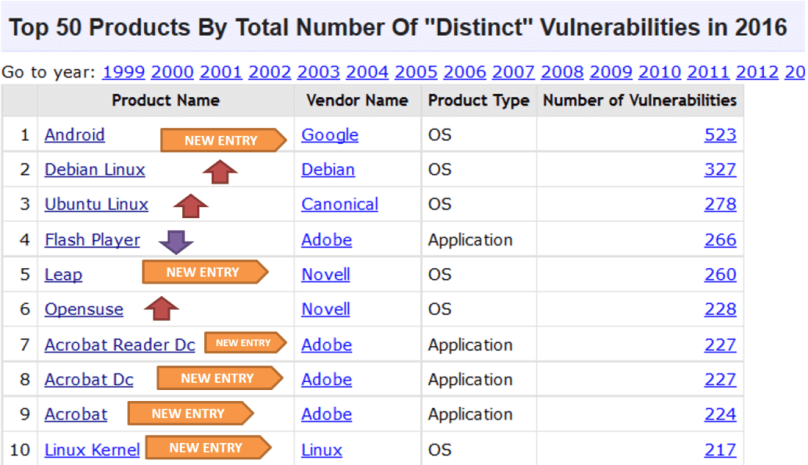This screenshot has width=808, height=465.
Task: Click the purple down arrow beside Flash Player
Action: 176,242
